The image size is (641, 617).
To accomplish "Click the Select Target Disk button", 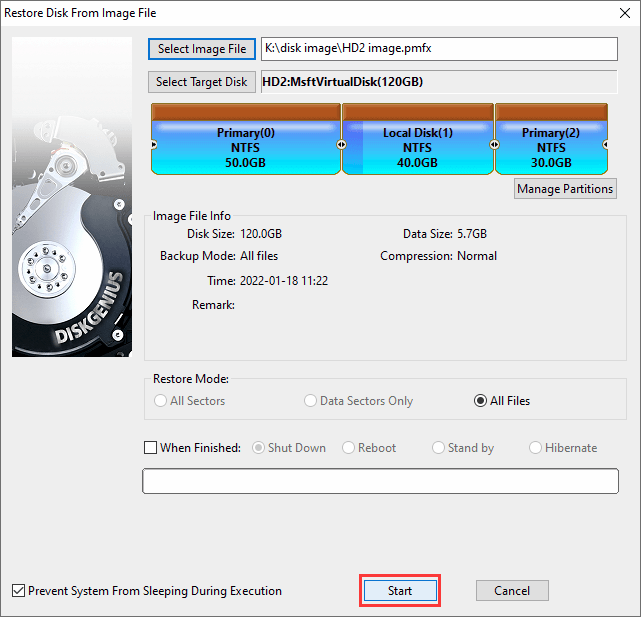I will [201, 82].
